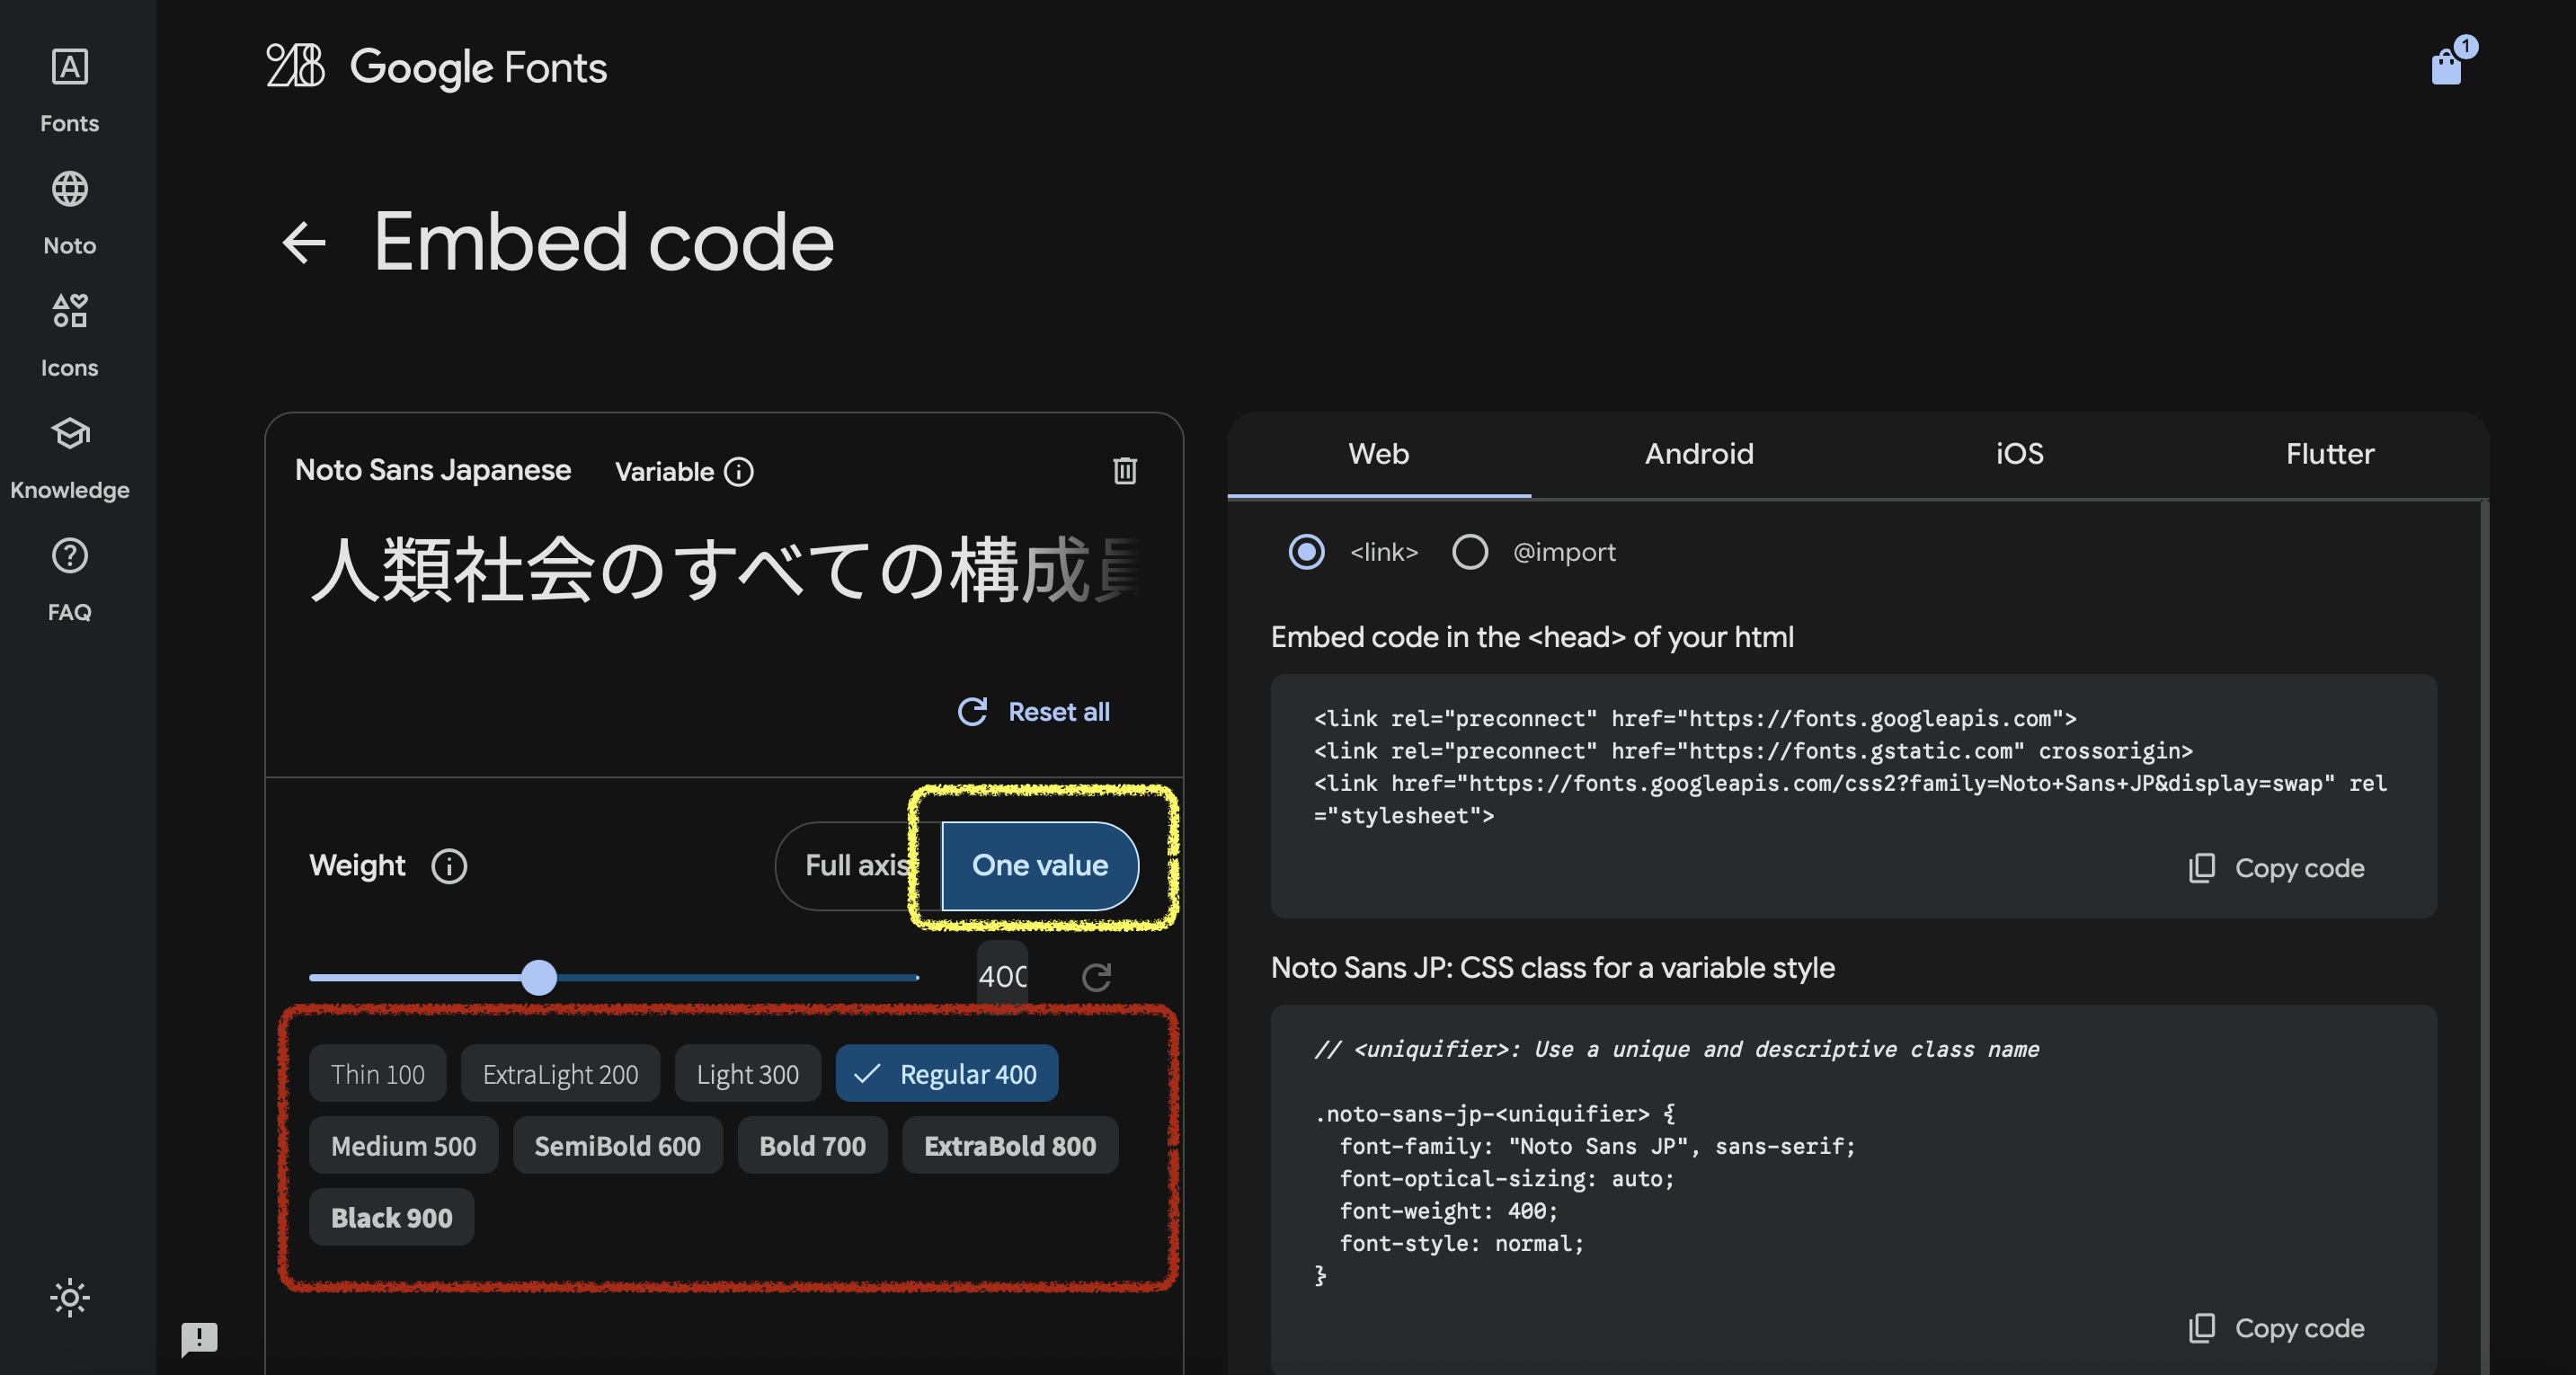Viewport: 2576px width, 1375px height.
Task: Switch to the iOS tab
Action: pos(2020,455)
